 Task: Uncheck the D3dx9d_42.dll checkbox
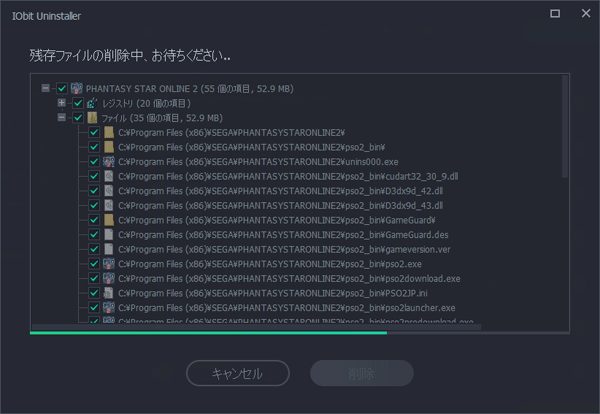point(94,191)
